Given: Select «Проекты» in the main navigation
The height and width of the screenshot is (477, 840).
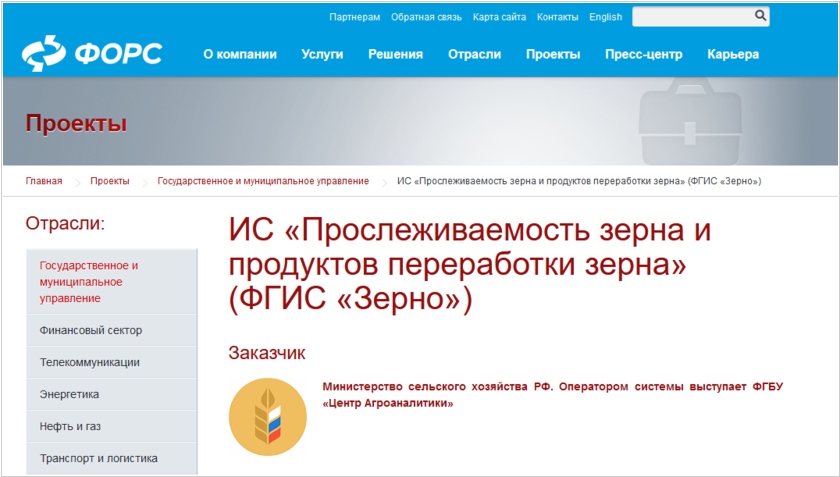Looking at the screenshot, I should (553, 55).
